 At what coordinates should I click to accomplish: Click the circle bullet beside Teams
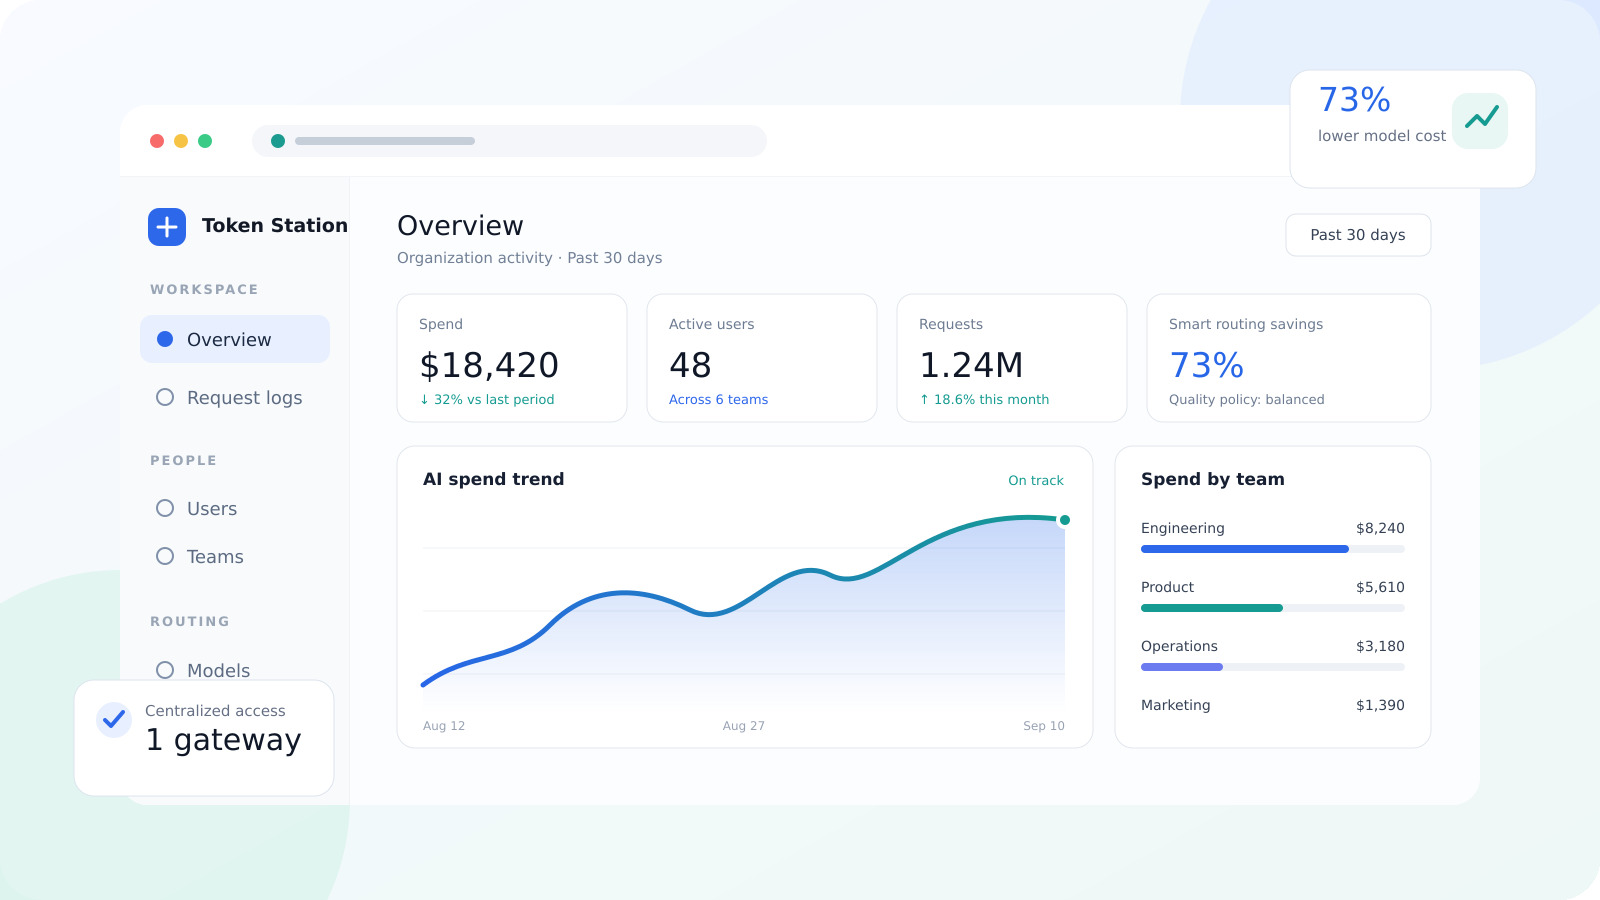tap(165, 556)
